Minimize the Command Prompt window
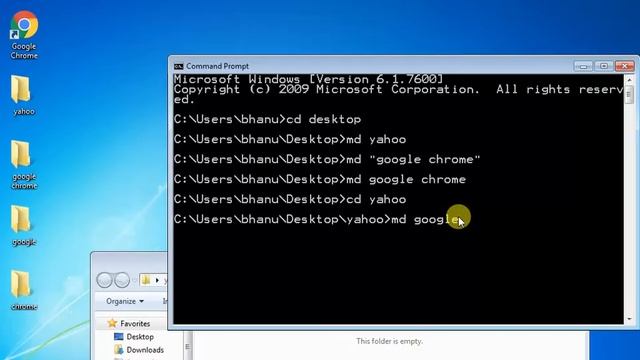Screen dimensions: 640x360 (x=583, y=66)
